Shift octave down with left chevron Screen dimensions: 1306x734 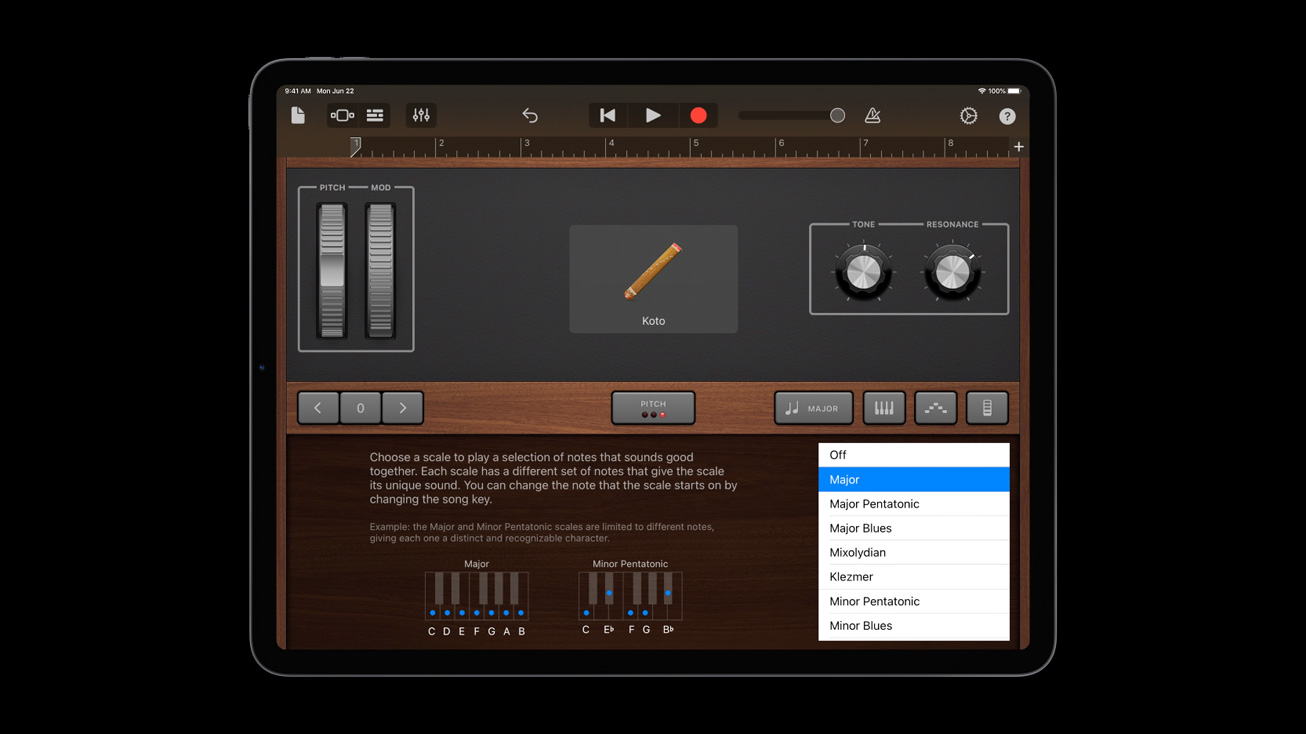coord(318,408)
